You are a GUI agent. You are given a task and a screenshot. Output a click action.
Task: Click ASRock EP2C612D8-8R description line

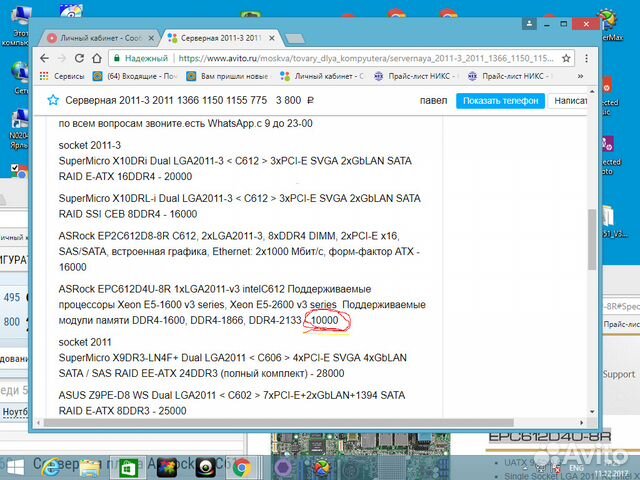pos(239,251)
